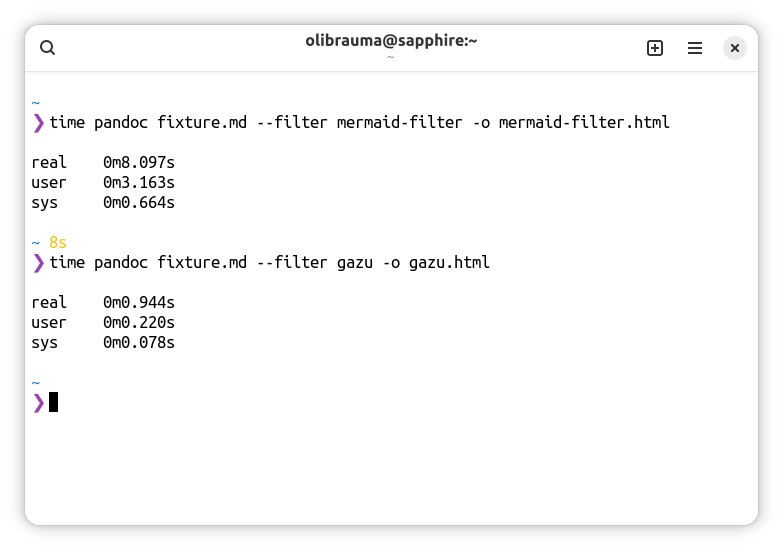Click the purple prompt arrow before first command

pyautogui.click(x=38, y=123)
